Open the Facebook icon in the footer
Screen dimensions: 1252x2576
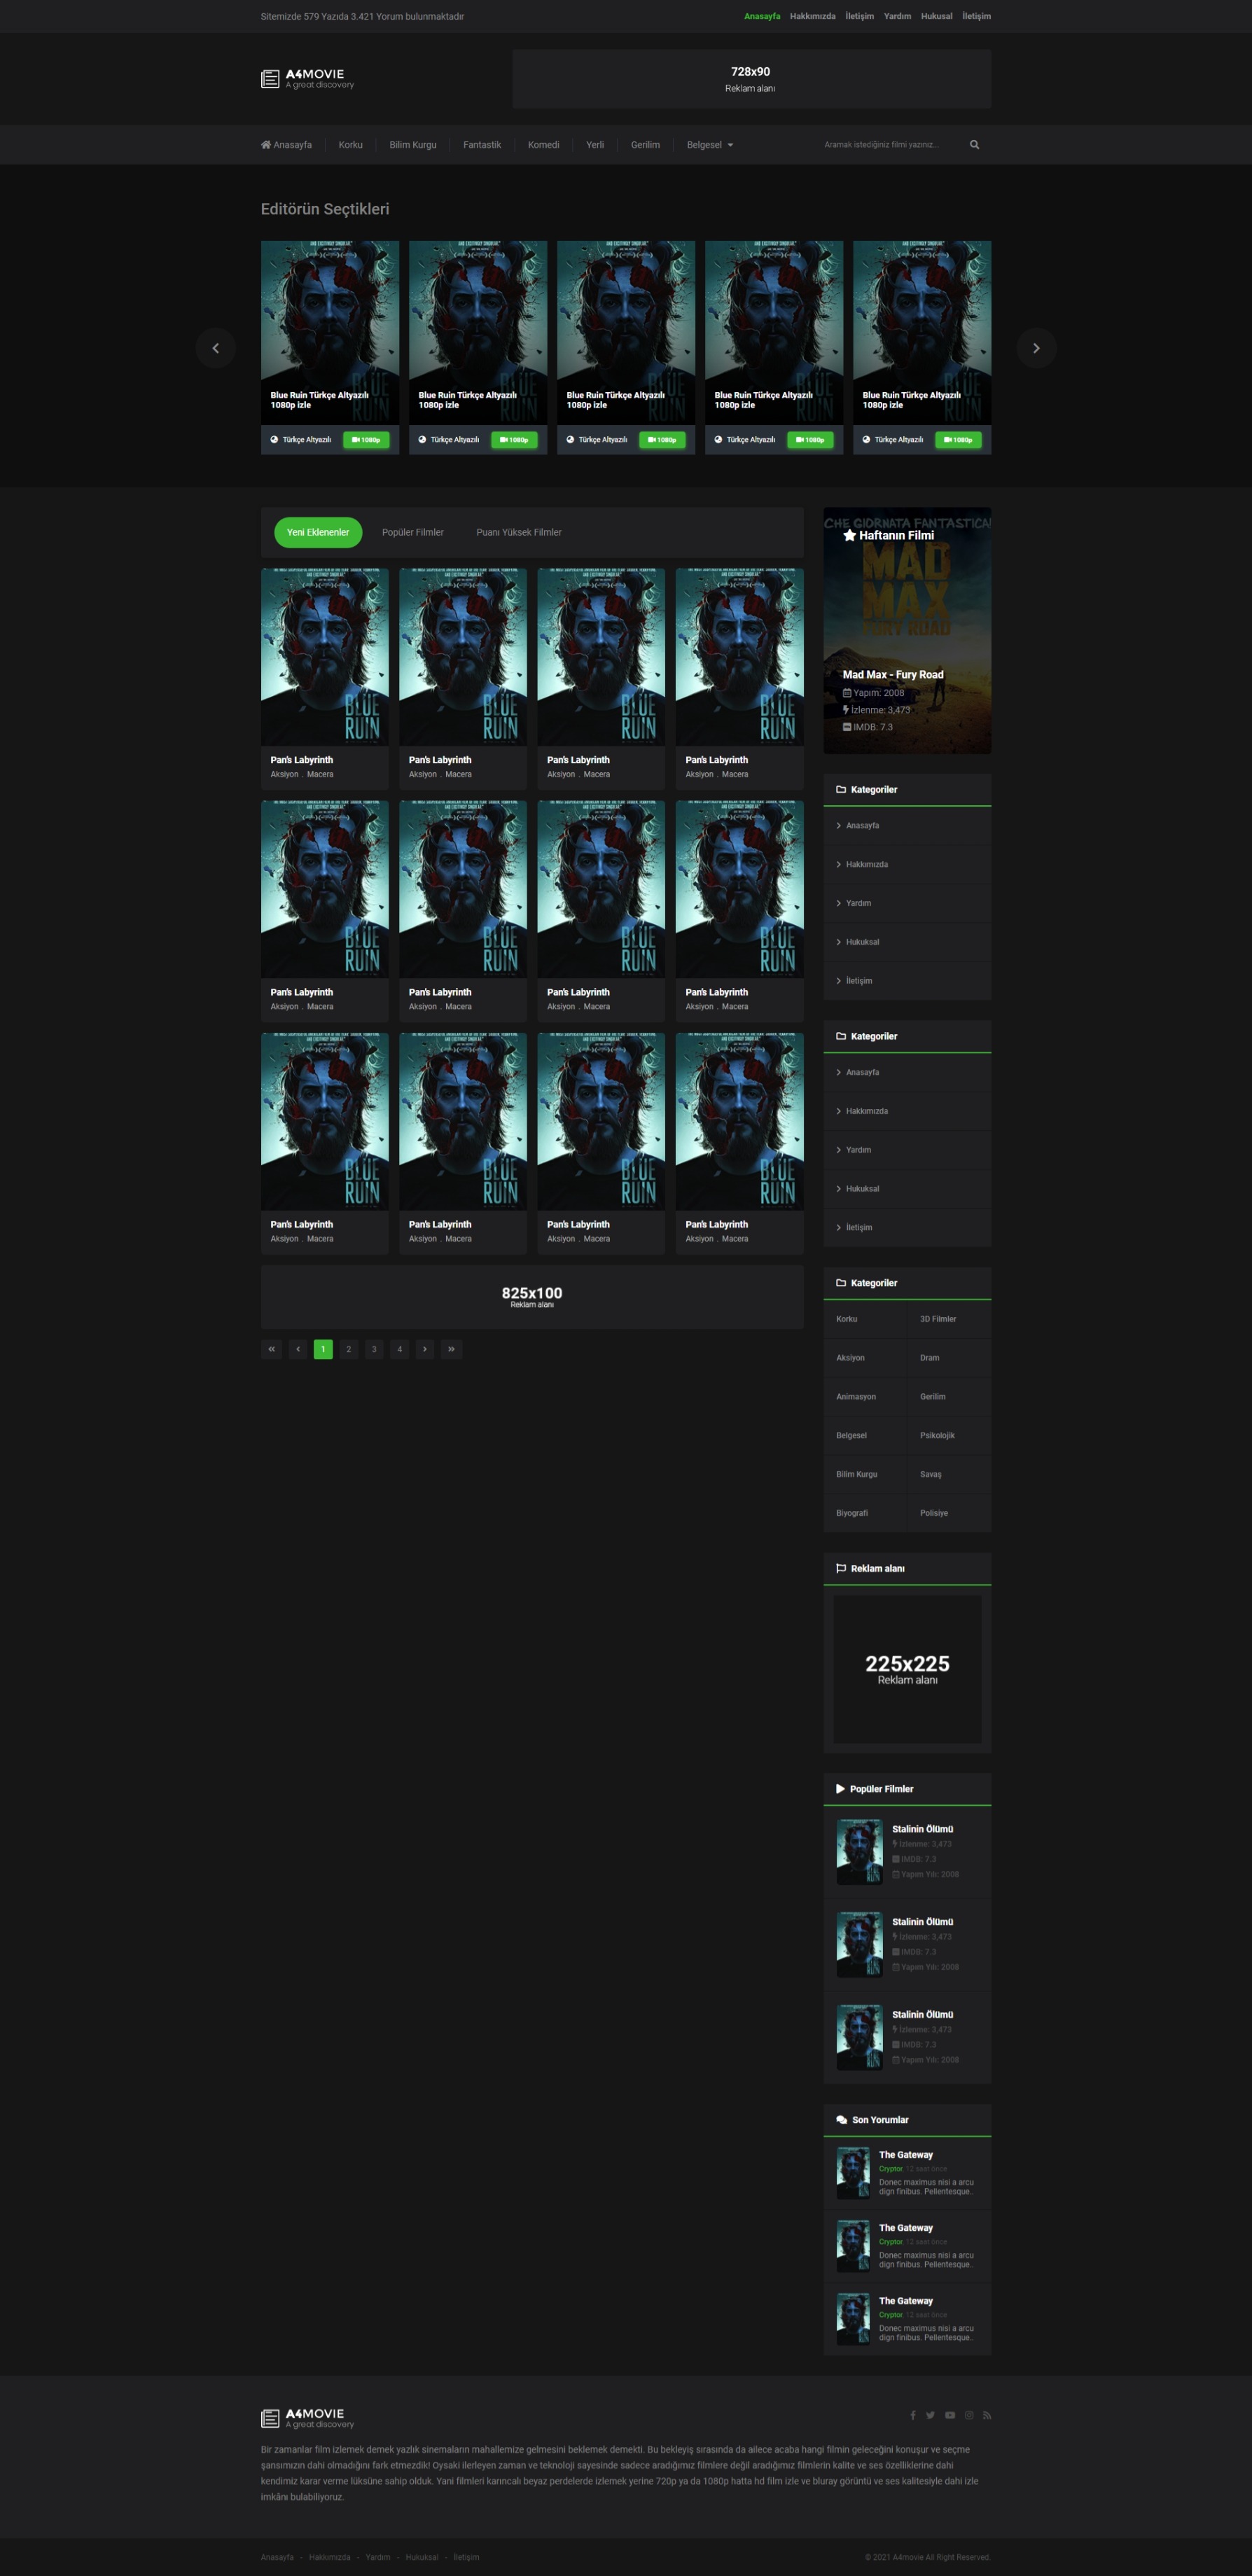click(912, 2415)
